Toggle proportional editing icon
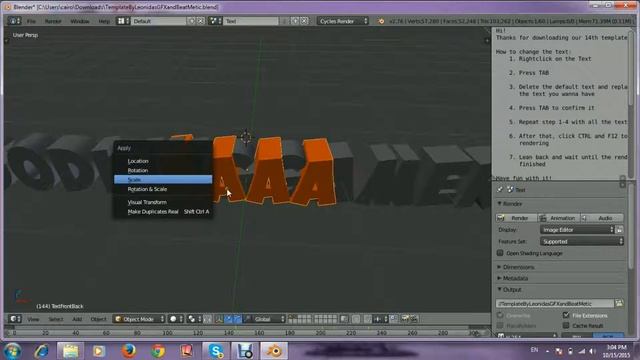The width and height of the screenshot is (640, 360). [x=356, y=319]
